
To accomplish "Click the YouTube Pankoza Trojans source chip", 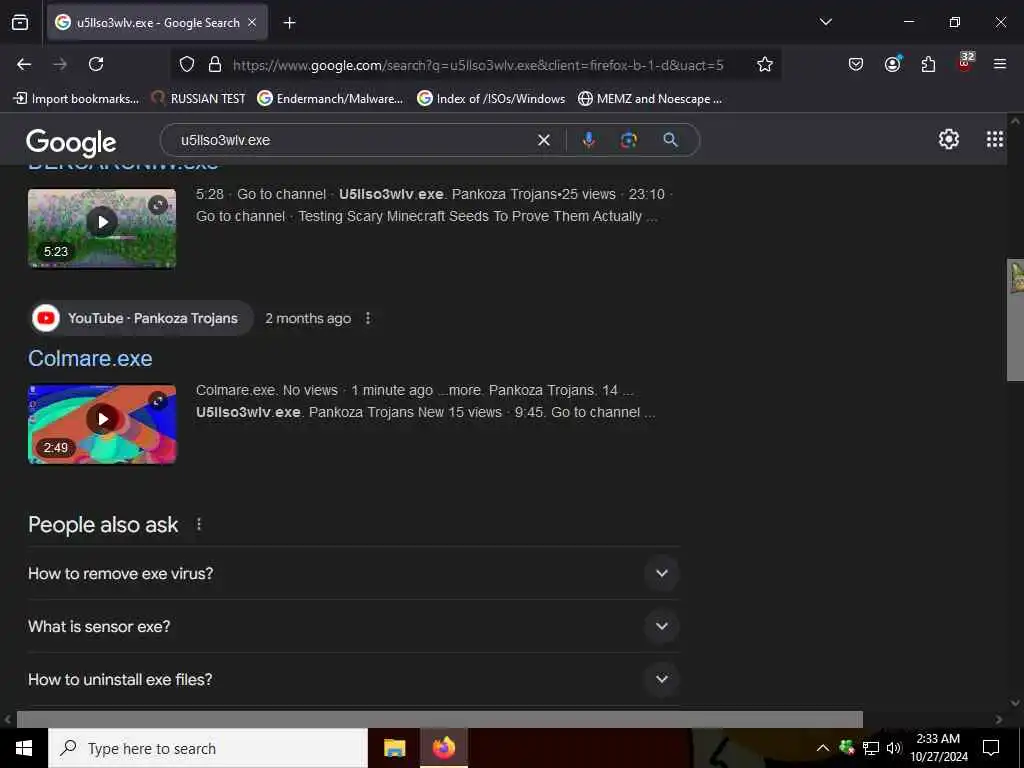I will [142, 318].
